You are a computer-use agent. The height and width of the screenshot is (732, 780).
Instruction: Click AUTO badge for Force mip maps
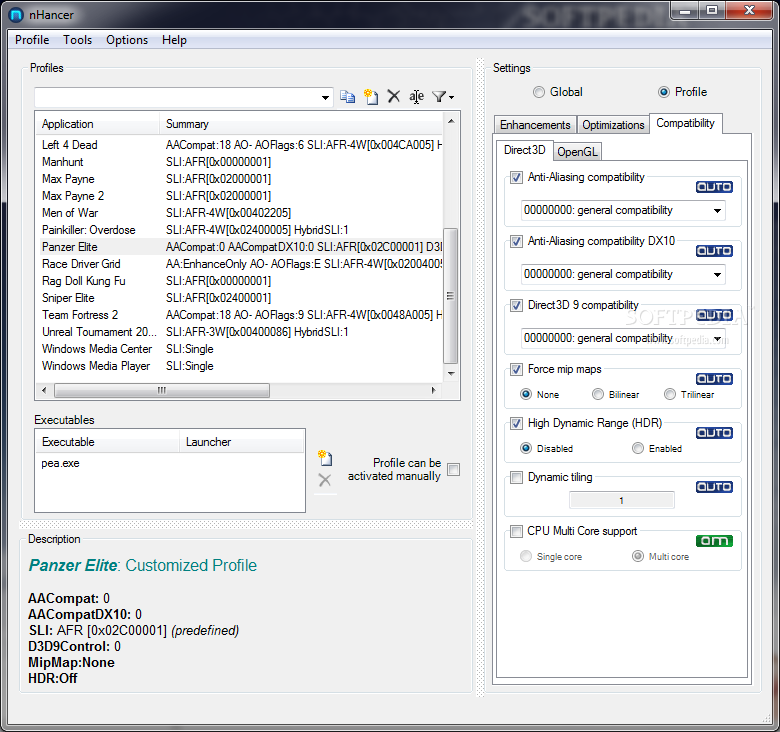click(x=714, y=379)
